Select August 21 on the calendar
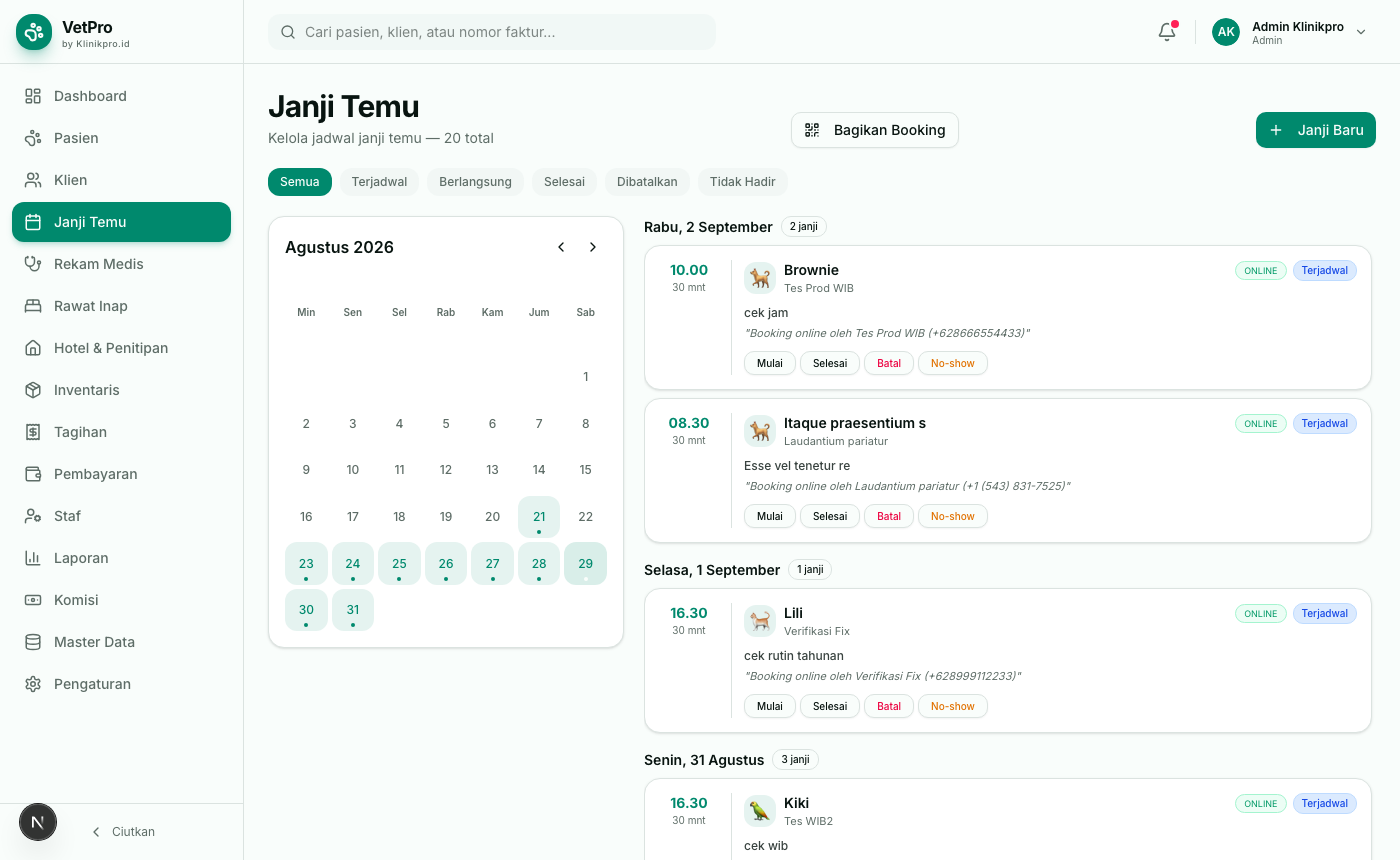This screenshot has height=860, width=1400. coord(539,517)
